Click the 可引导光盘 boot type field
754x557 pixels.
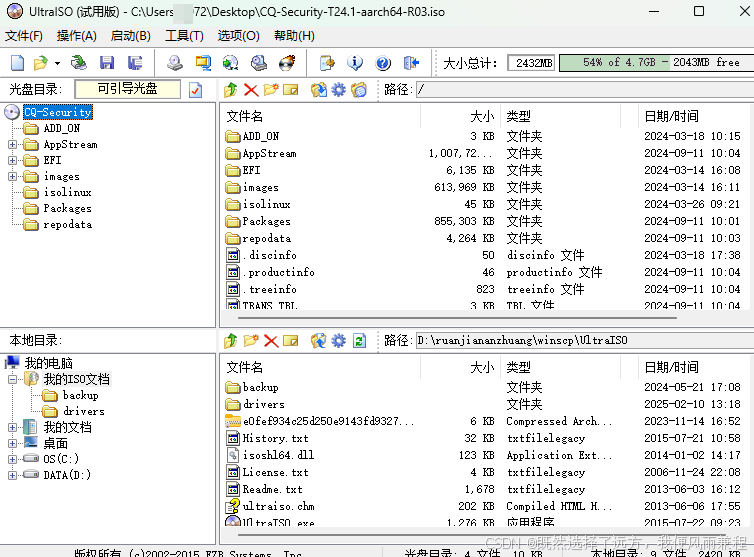coord(127,89)
